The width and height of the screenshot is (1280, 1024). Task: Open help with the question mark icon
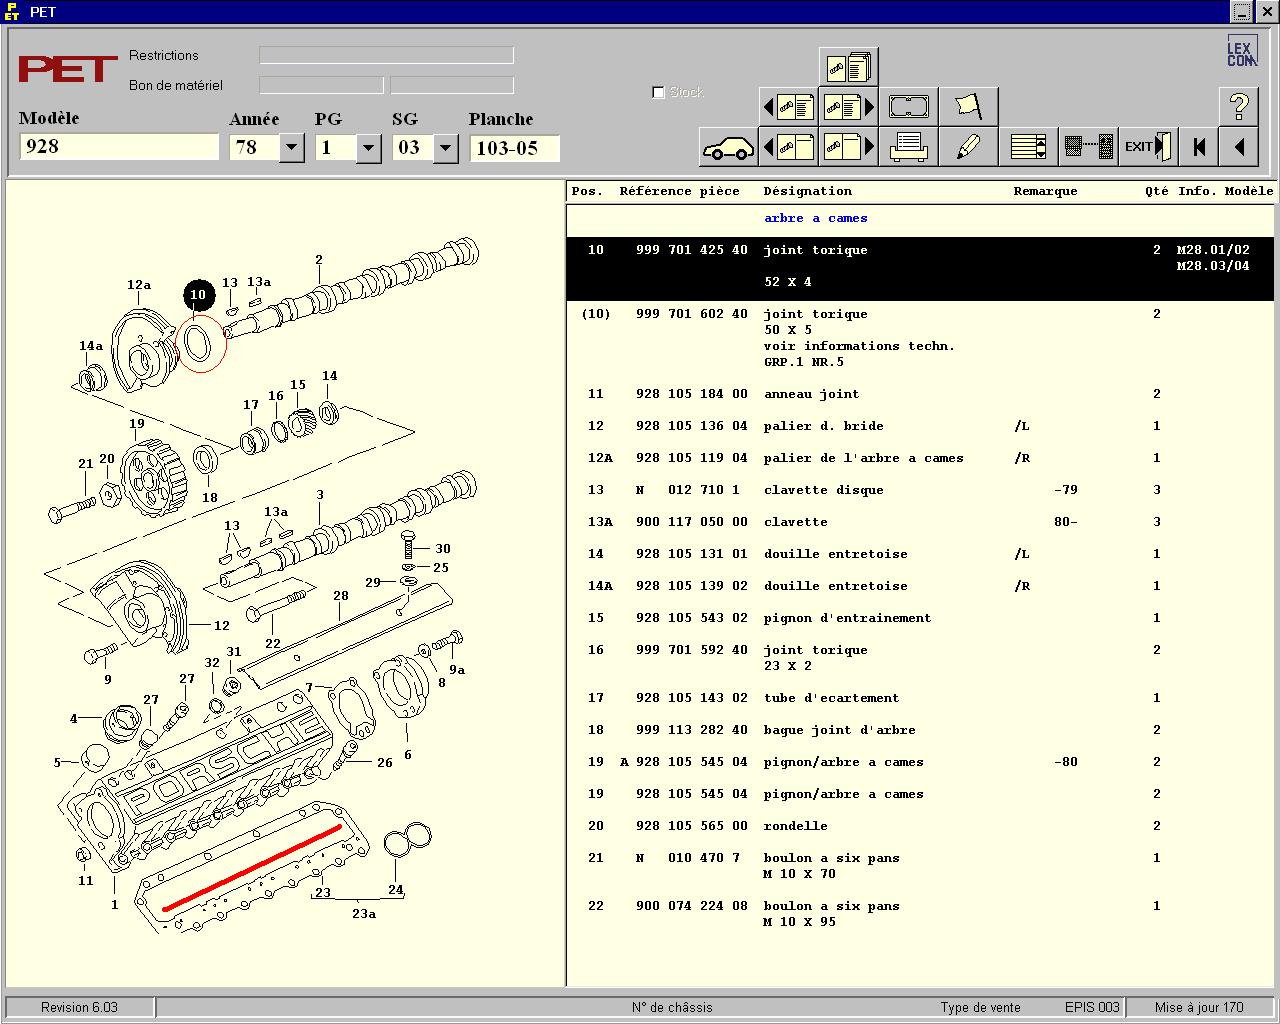1238,106
